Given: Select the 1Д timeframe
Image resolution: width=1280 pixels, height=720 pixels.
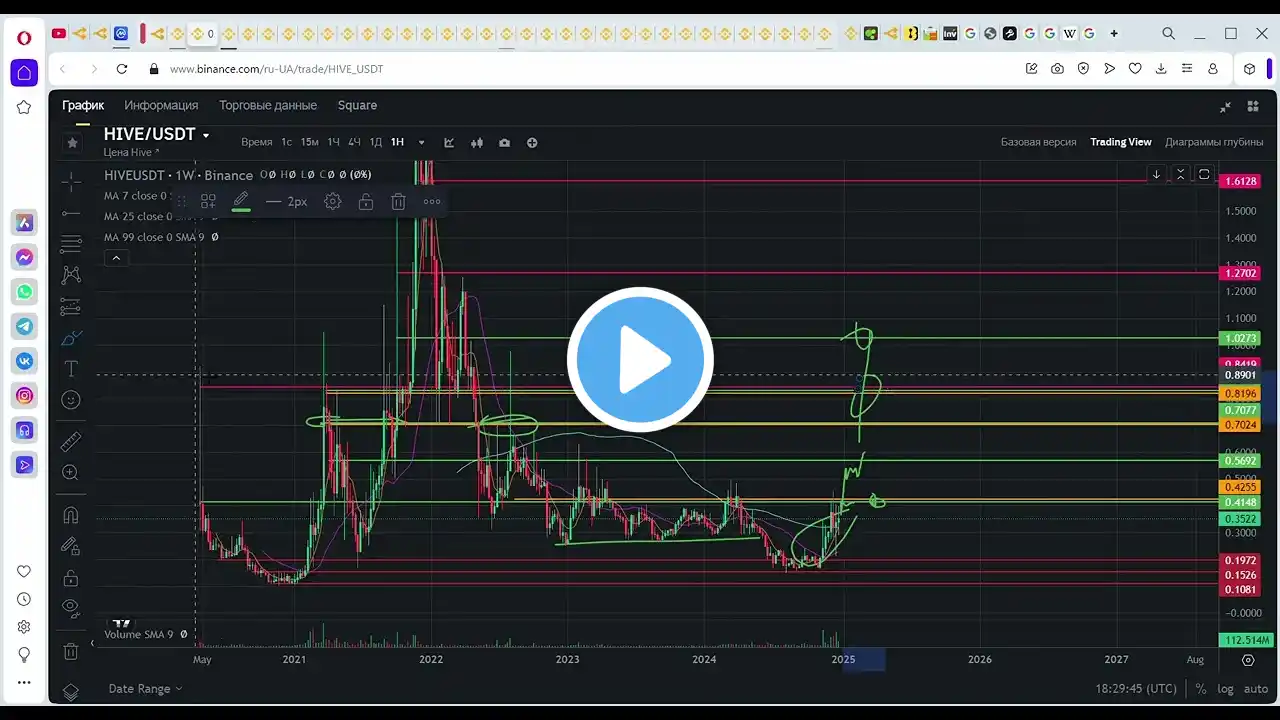Looking at the screenshot, I should [x=376, y=142].
